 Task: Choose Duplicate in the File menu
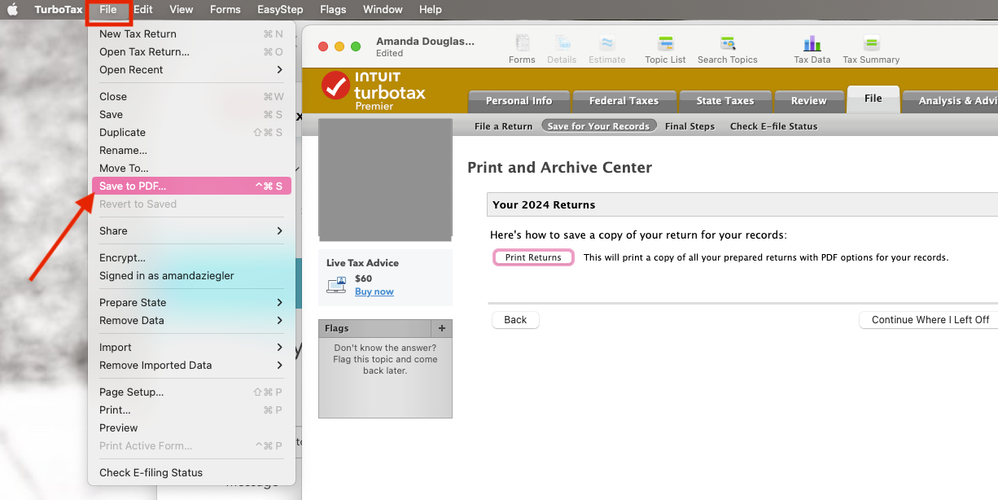pos(192,132)
